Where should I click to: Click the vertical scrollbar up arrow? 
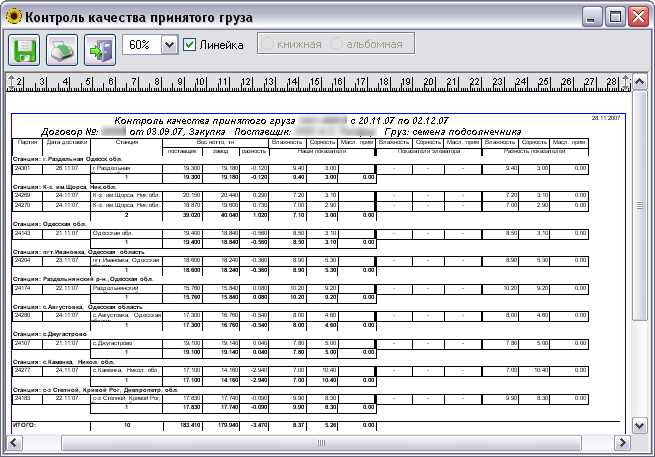coord(641,82)
